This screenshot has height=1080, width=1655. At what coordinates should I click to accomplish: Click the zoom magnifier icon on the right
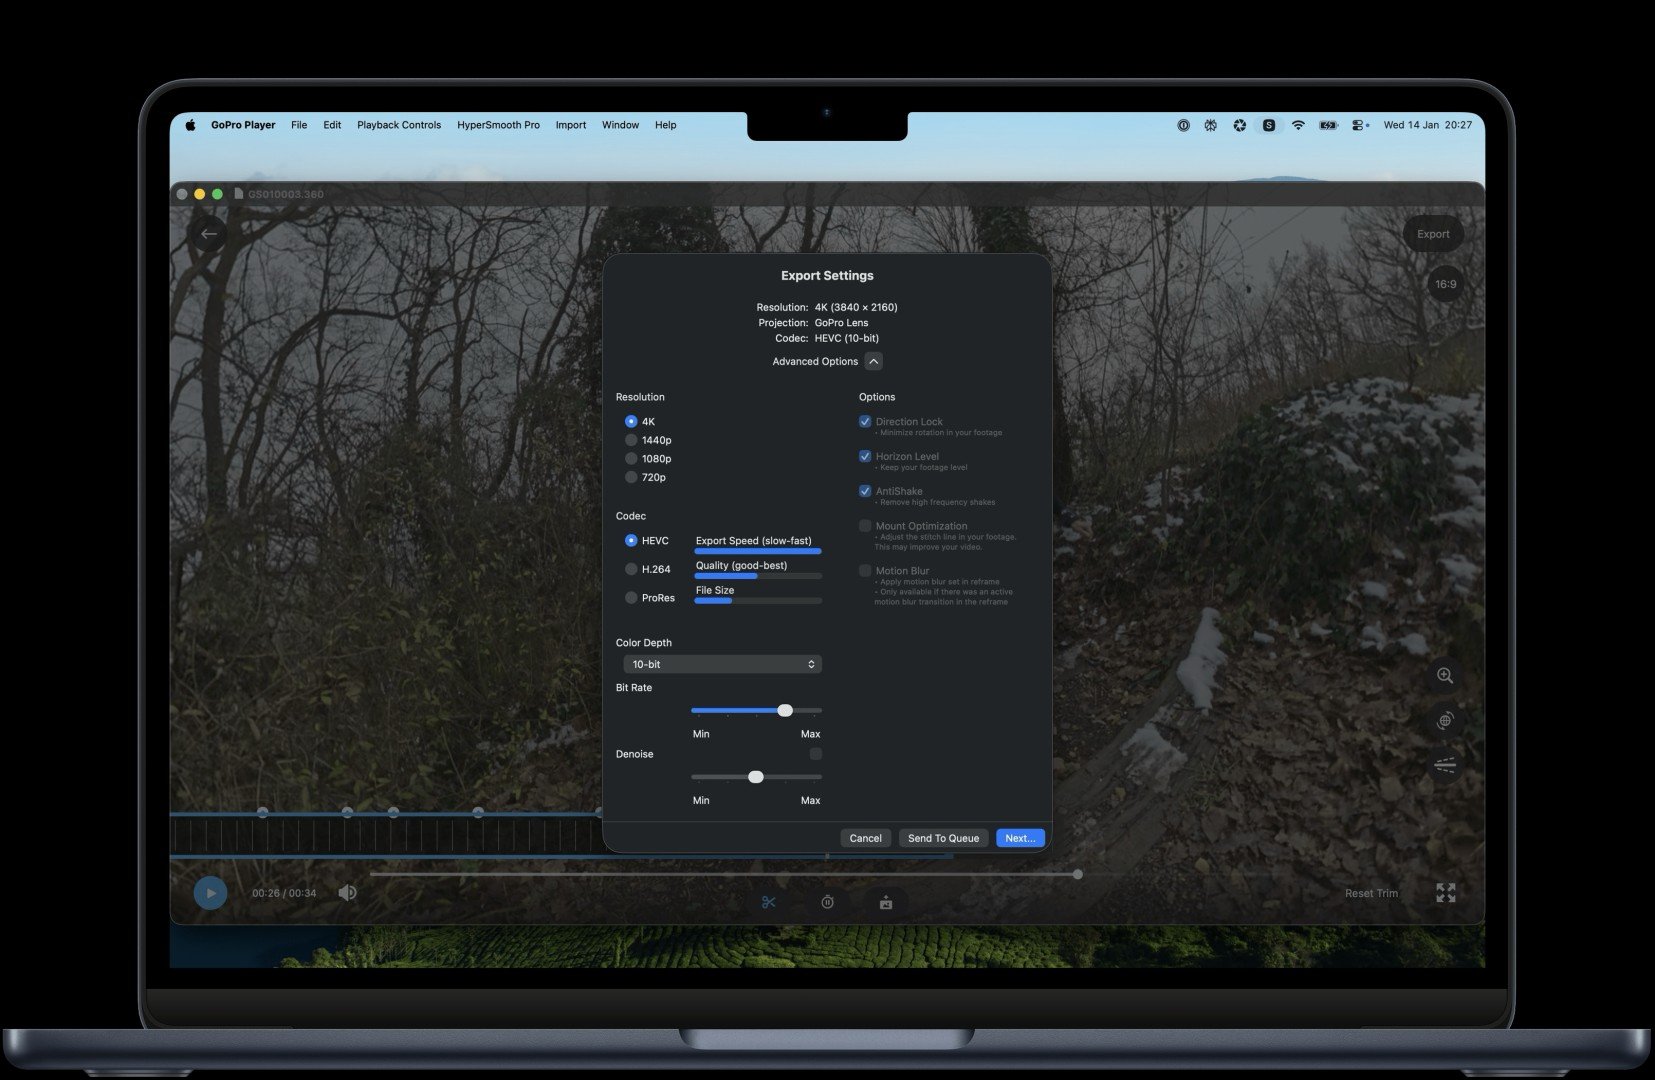(1445, 676)
